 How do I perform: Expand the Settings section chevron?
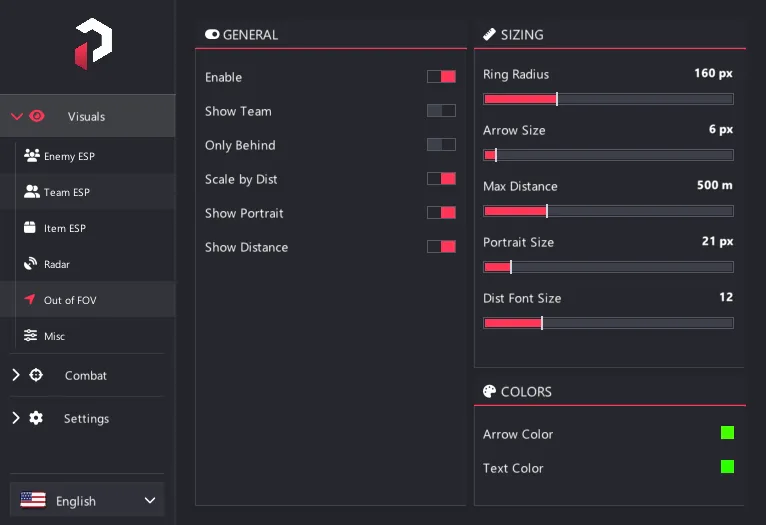coord(16,418)
